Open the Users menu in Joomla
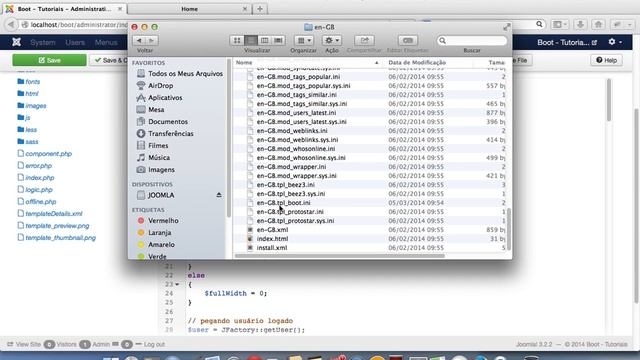 pos(75,42)
